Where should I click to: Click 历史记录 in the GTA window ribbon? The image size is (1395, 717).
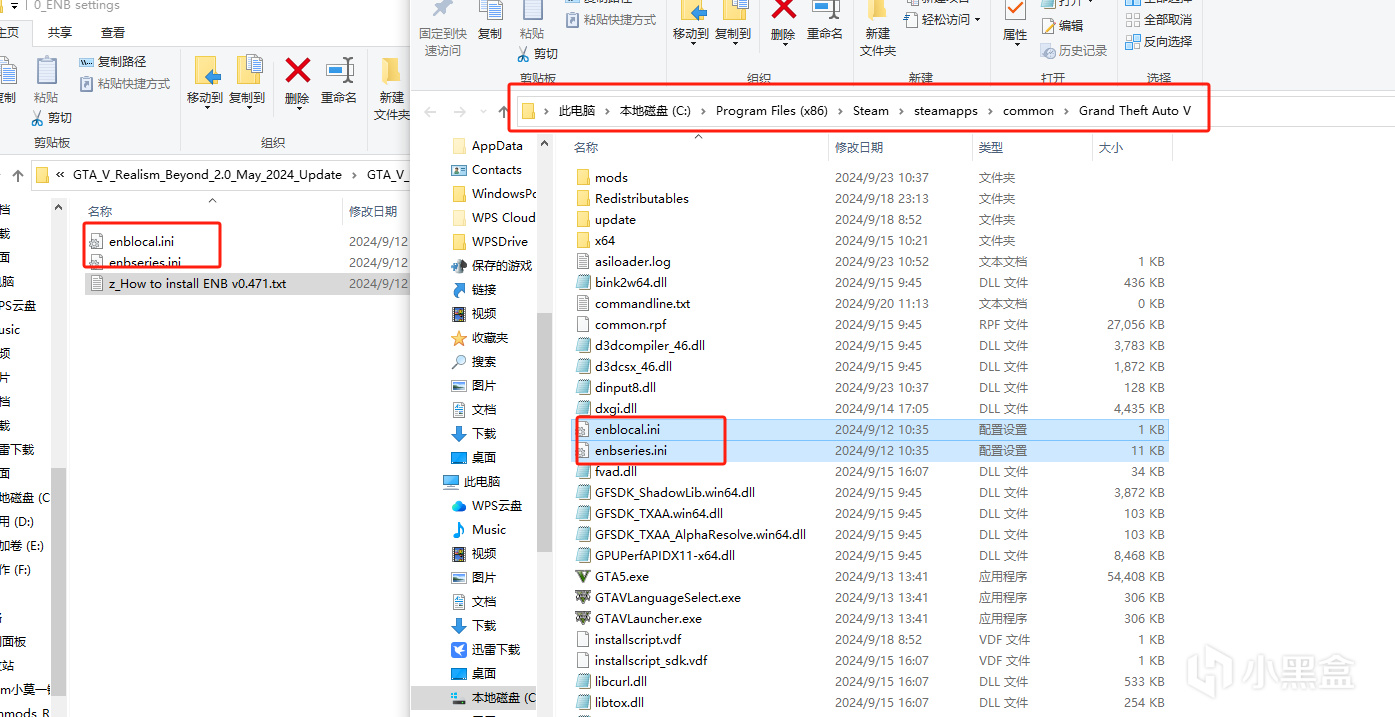1074,50
